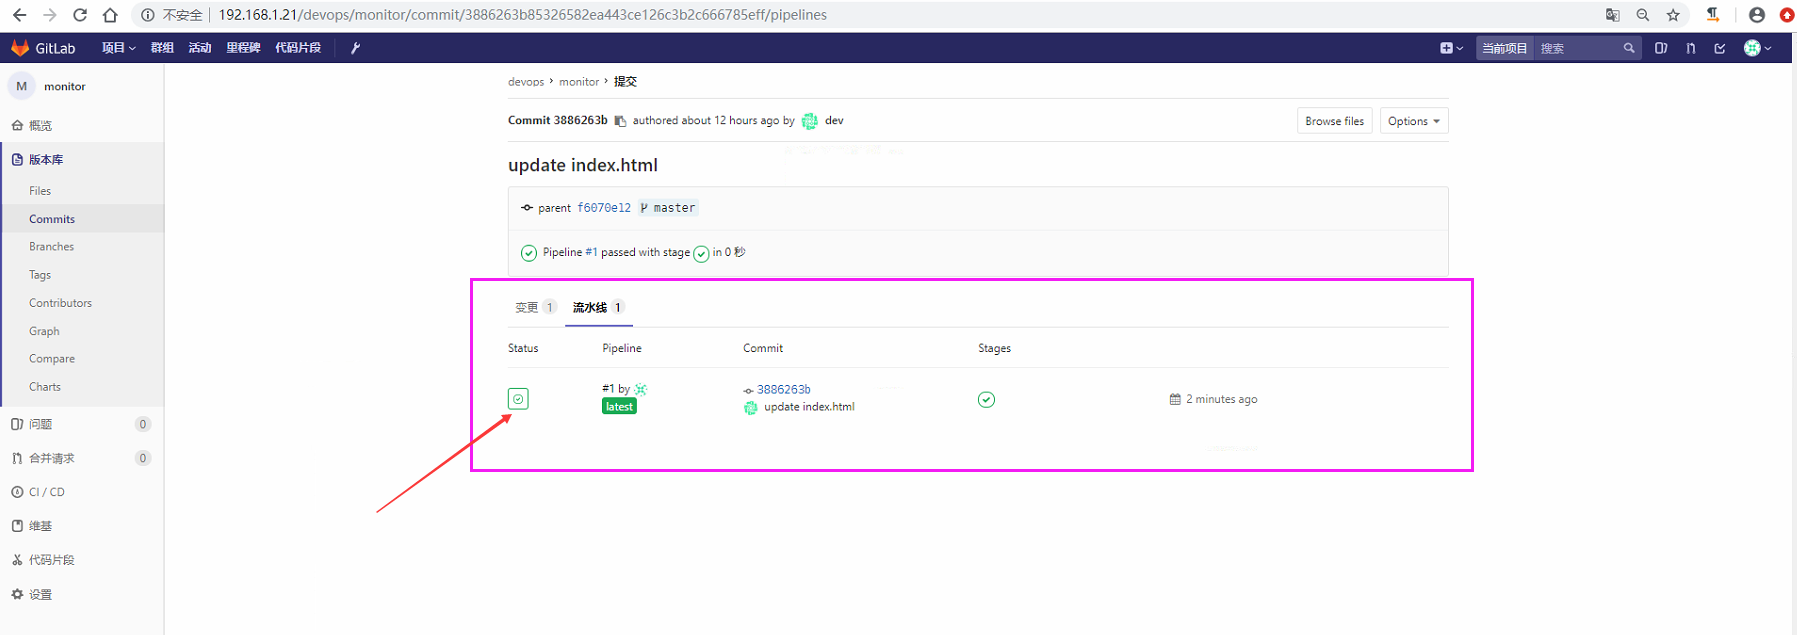Click the address bar URL
The width and height of the screenshot is (1797, 635).
[522, 15]
